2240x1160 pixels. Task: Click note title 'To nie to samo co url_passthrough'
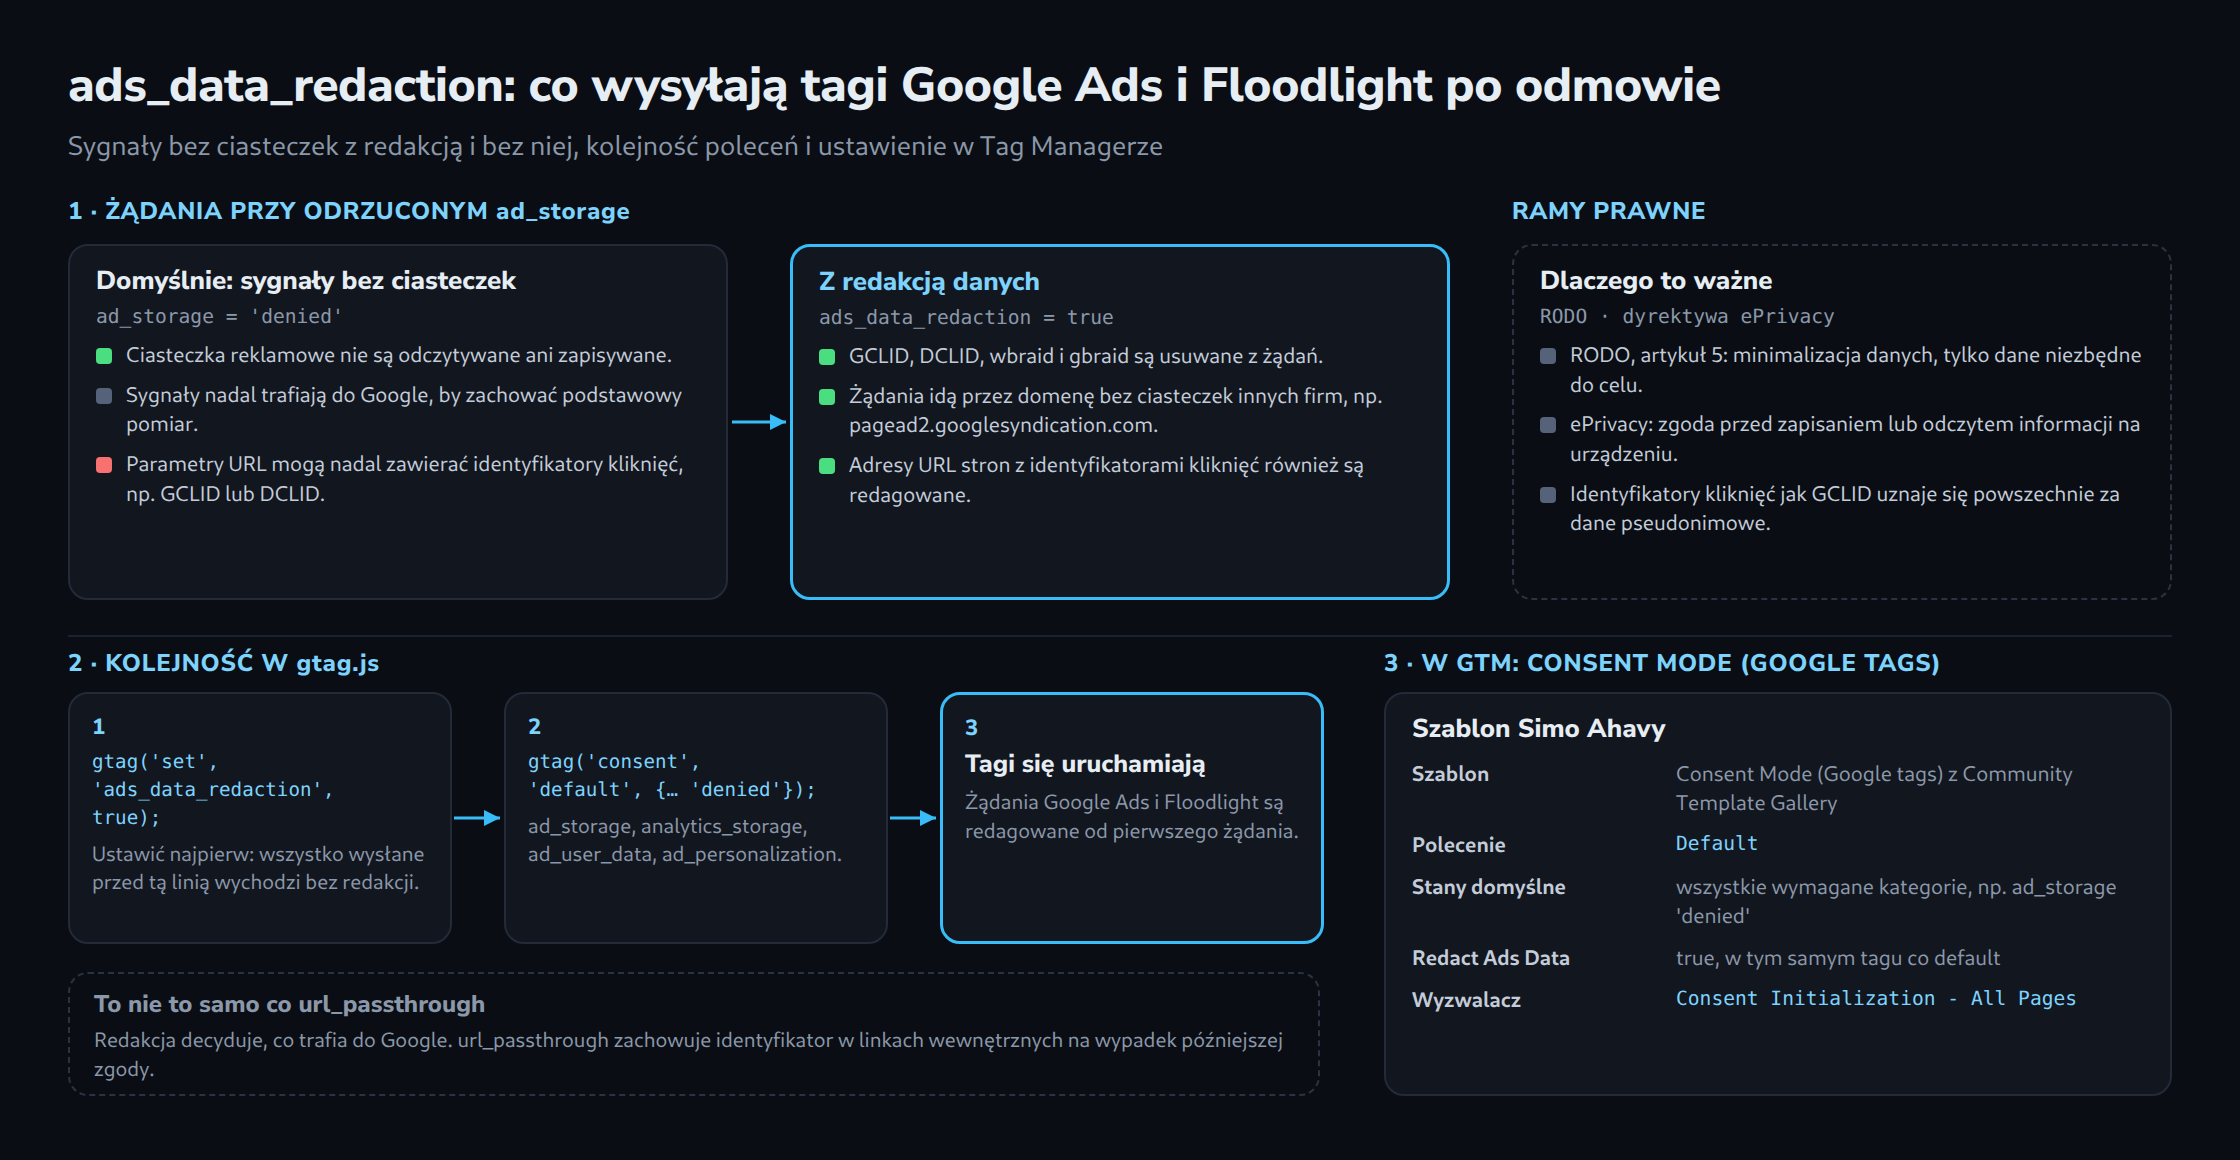pos(289,1004)
